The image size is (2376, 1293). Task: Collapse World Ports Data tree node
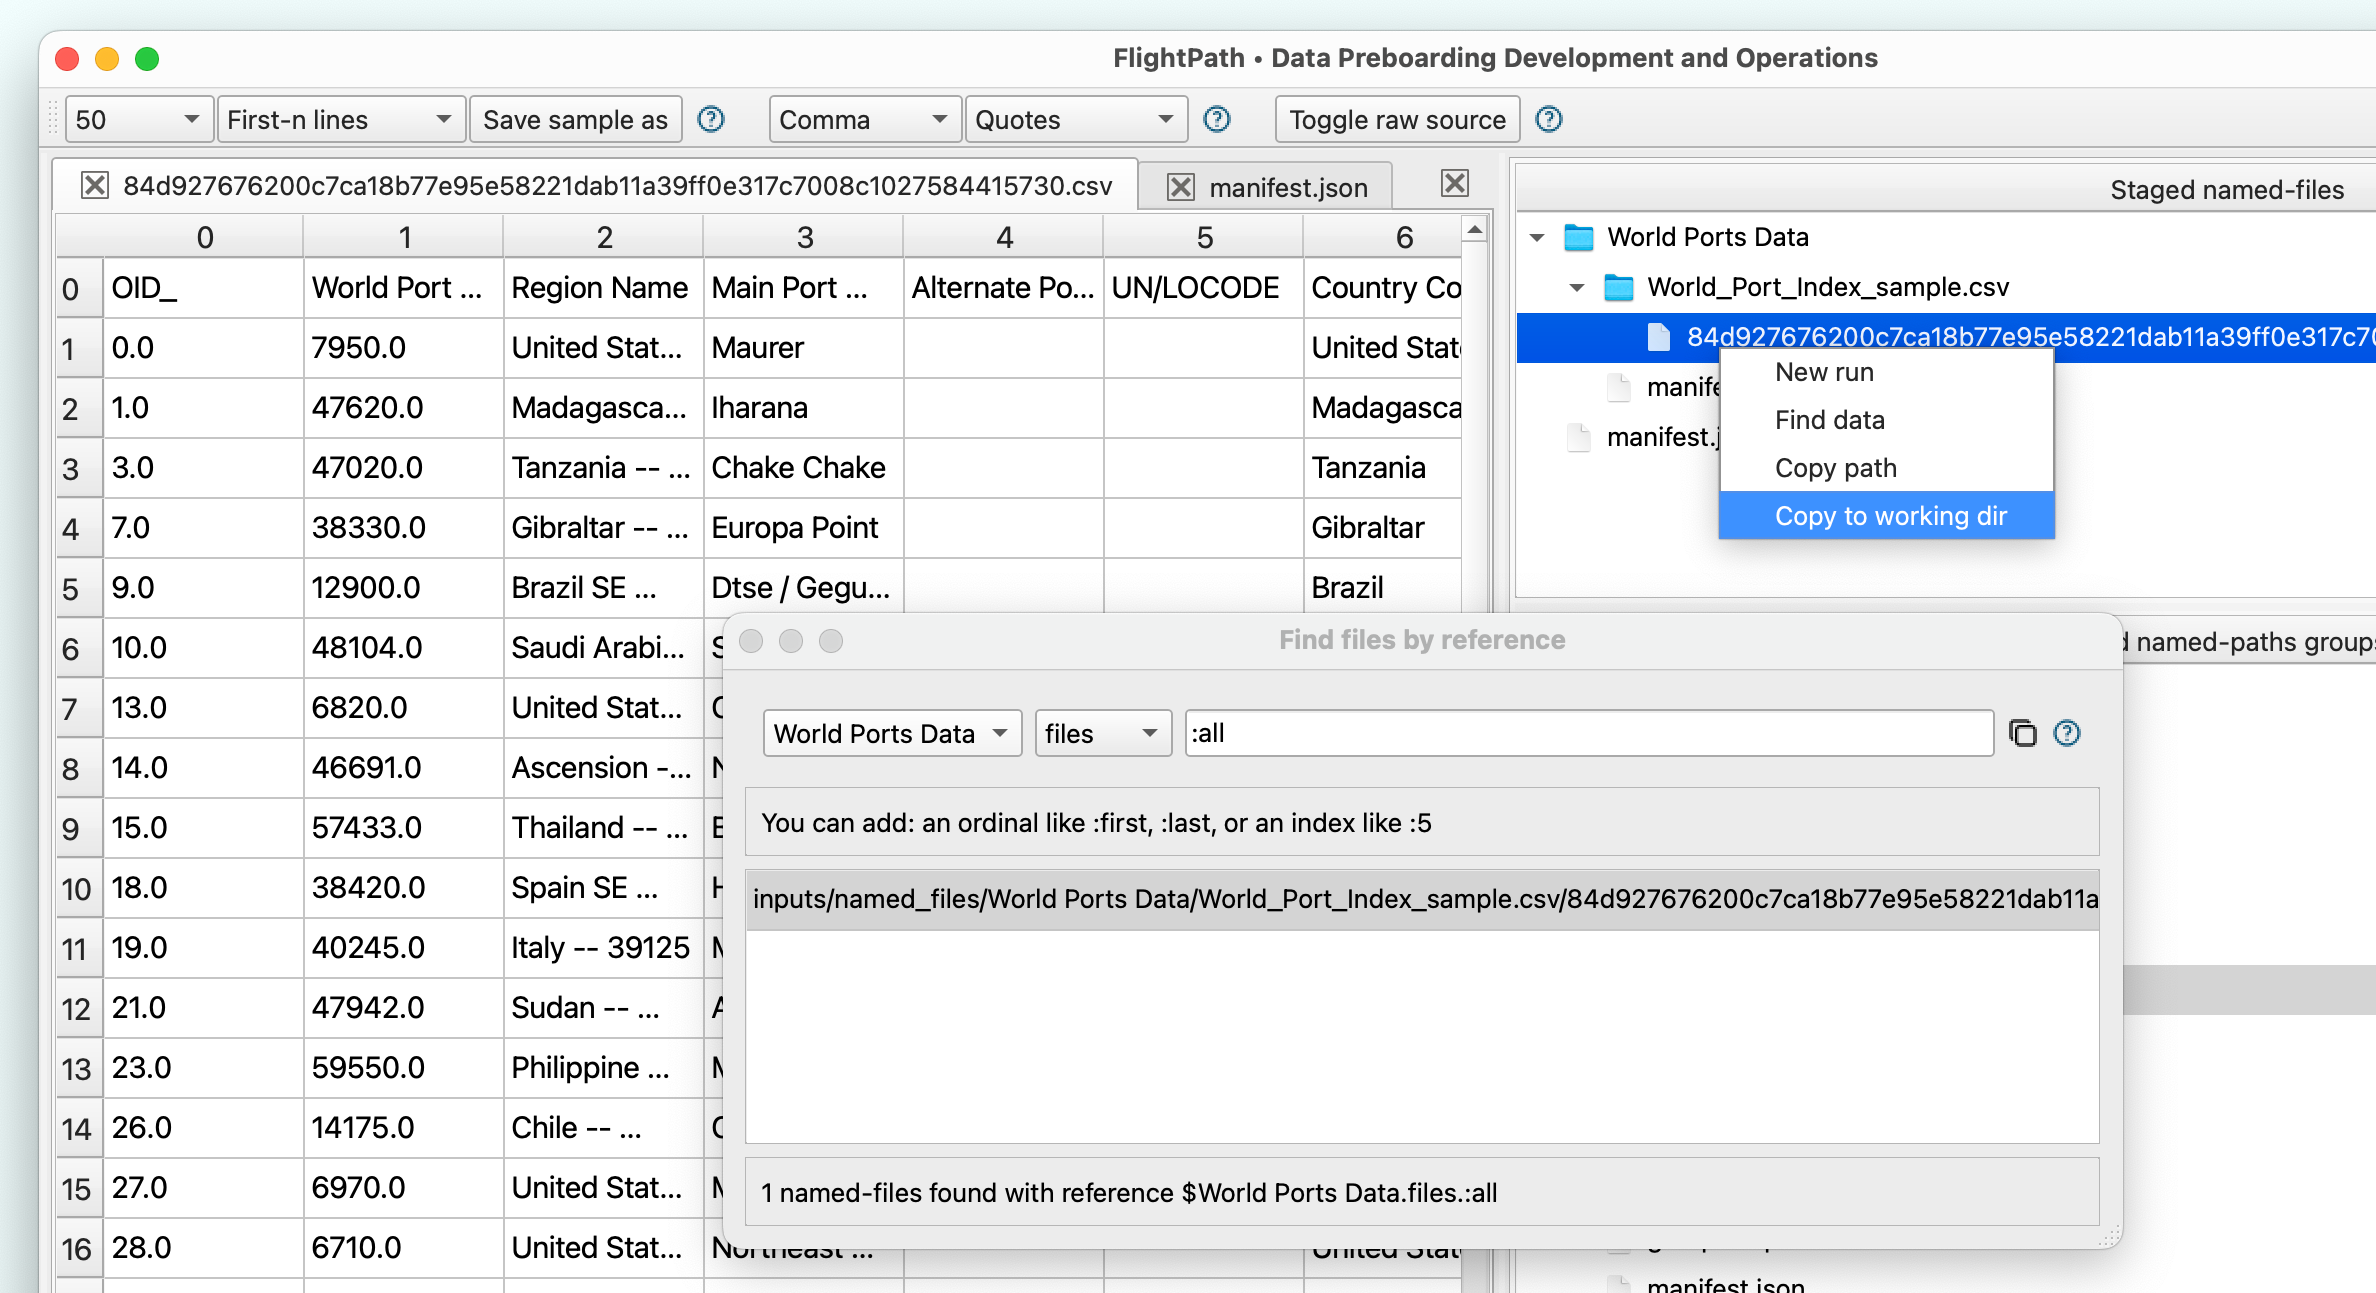(x=1538, y=238)
